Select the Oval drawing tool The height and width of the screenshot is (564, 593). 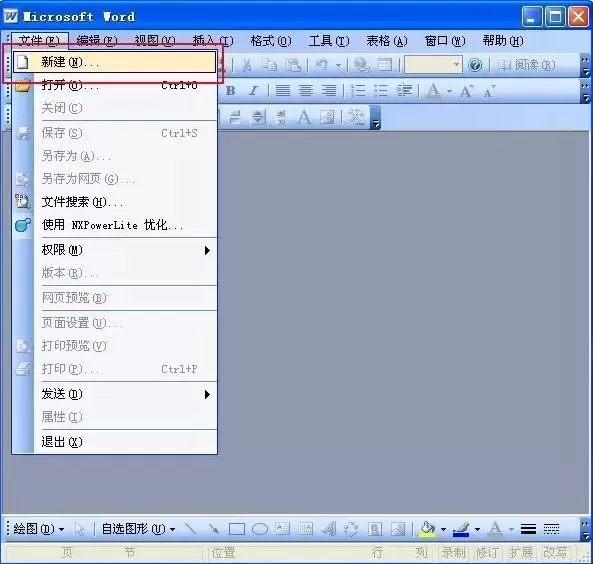[x=260, y=529]
